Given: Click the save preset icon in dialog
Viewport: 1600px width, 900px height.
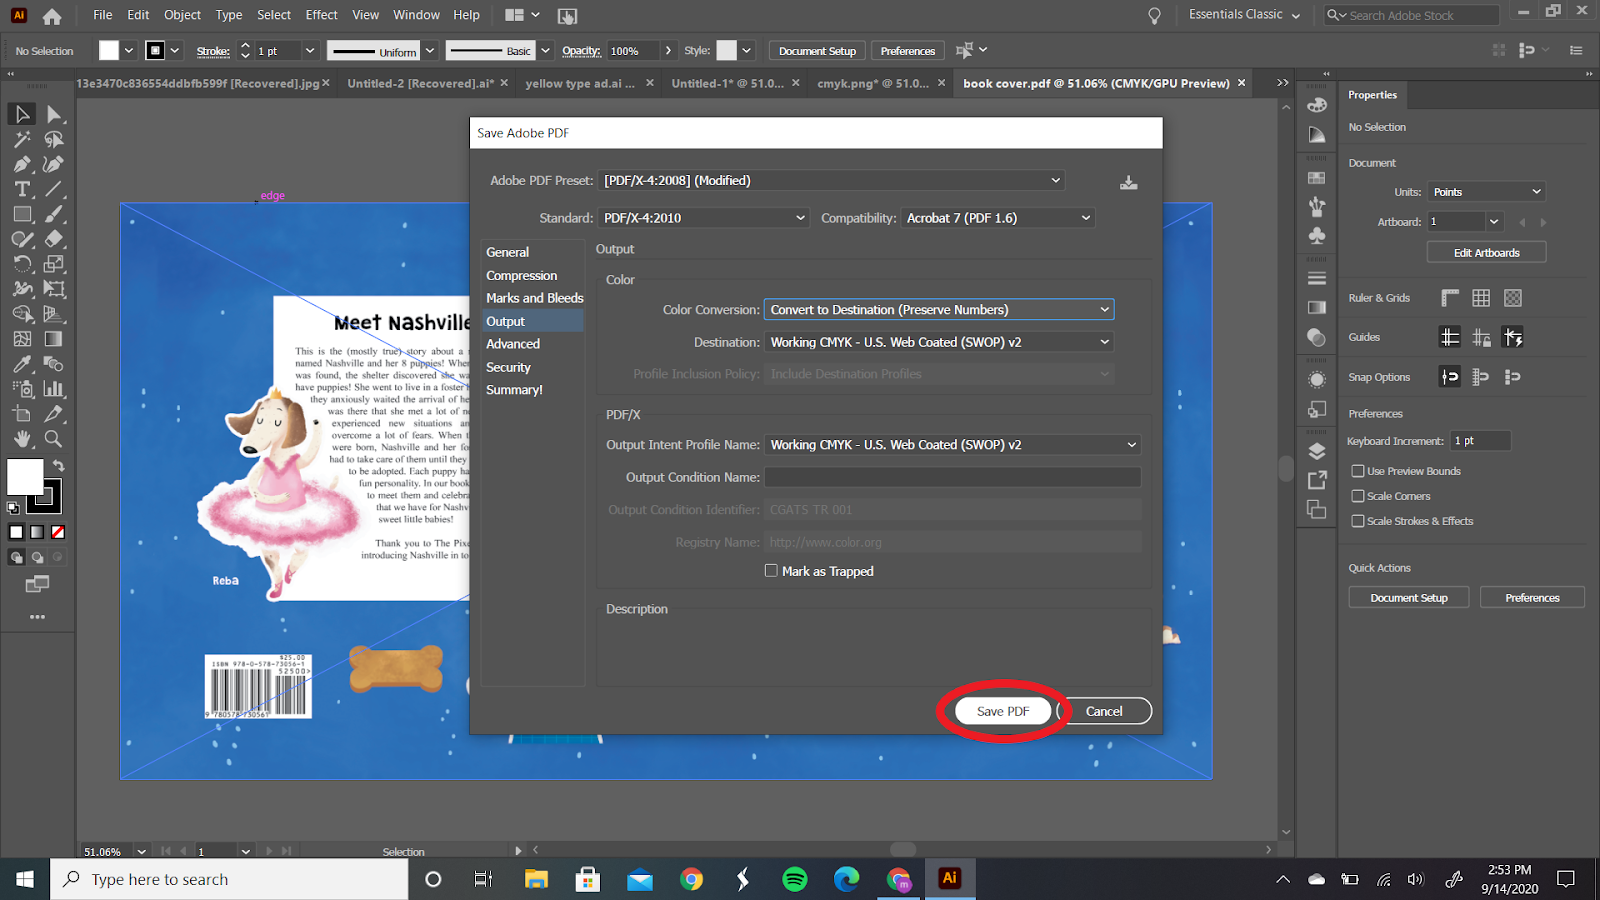Looking at the screenshot, I should (1129, 182).
